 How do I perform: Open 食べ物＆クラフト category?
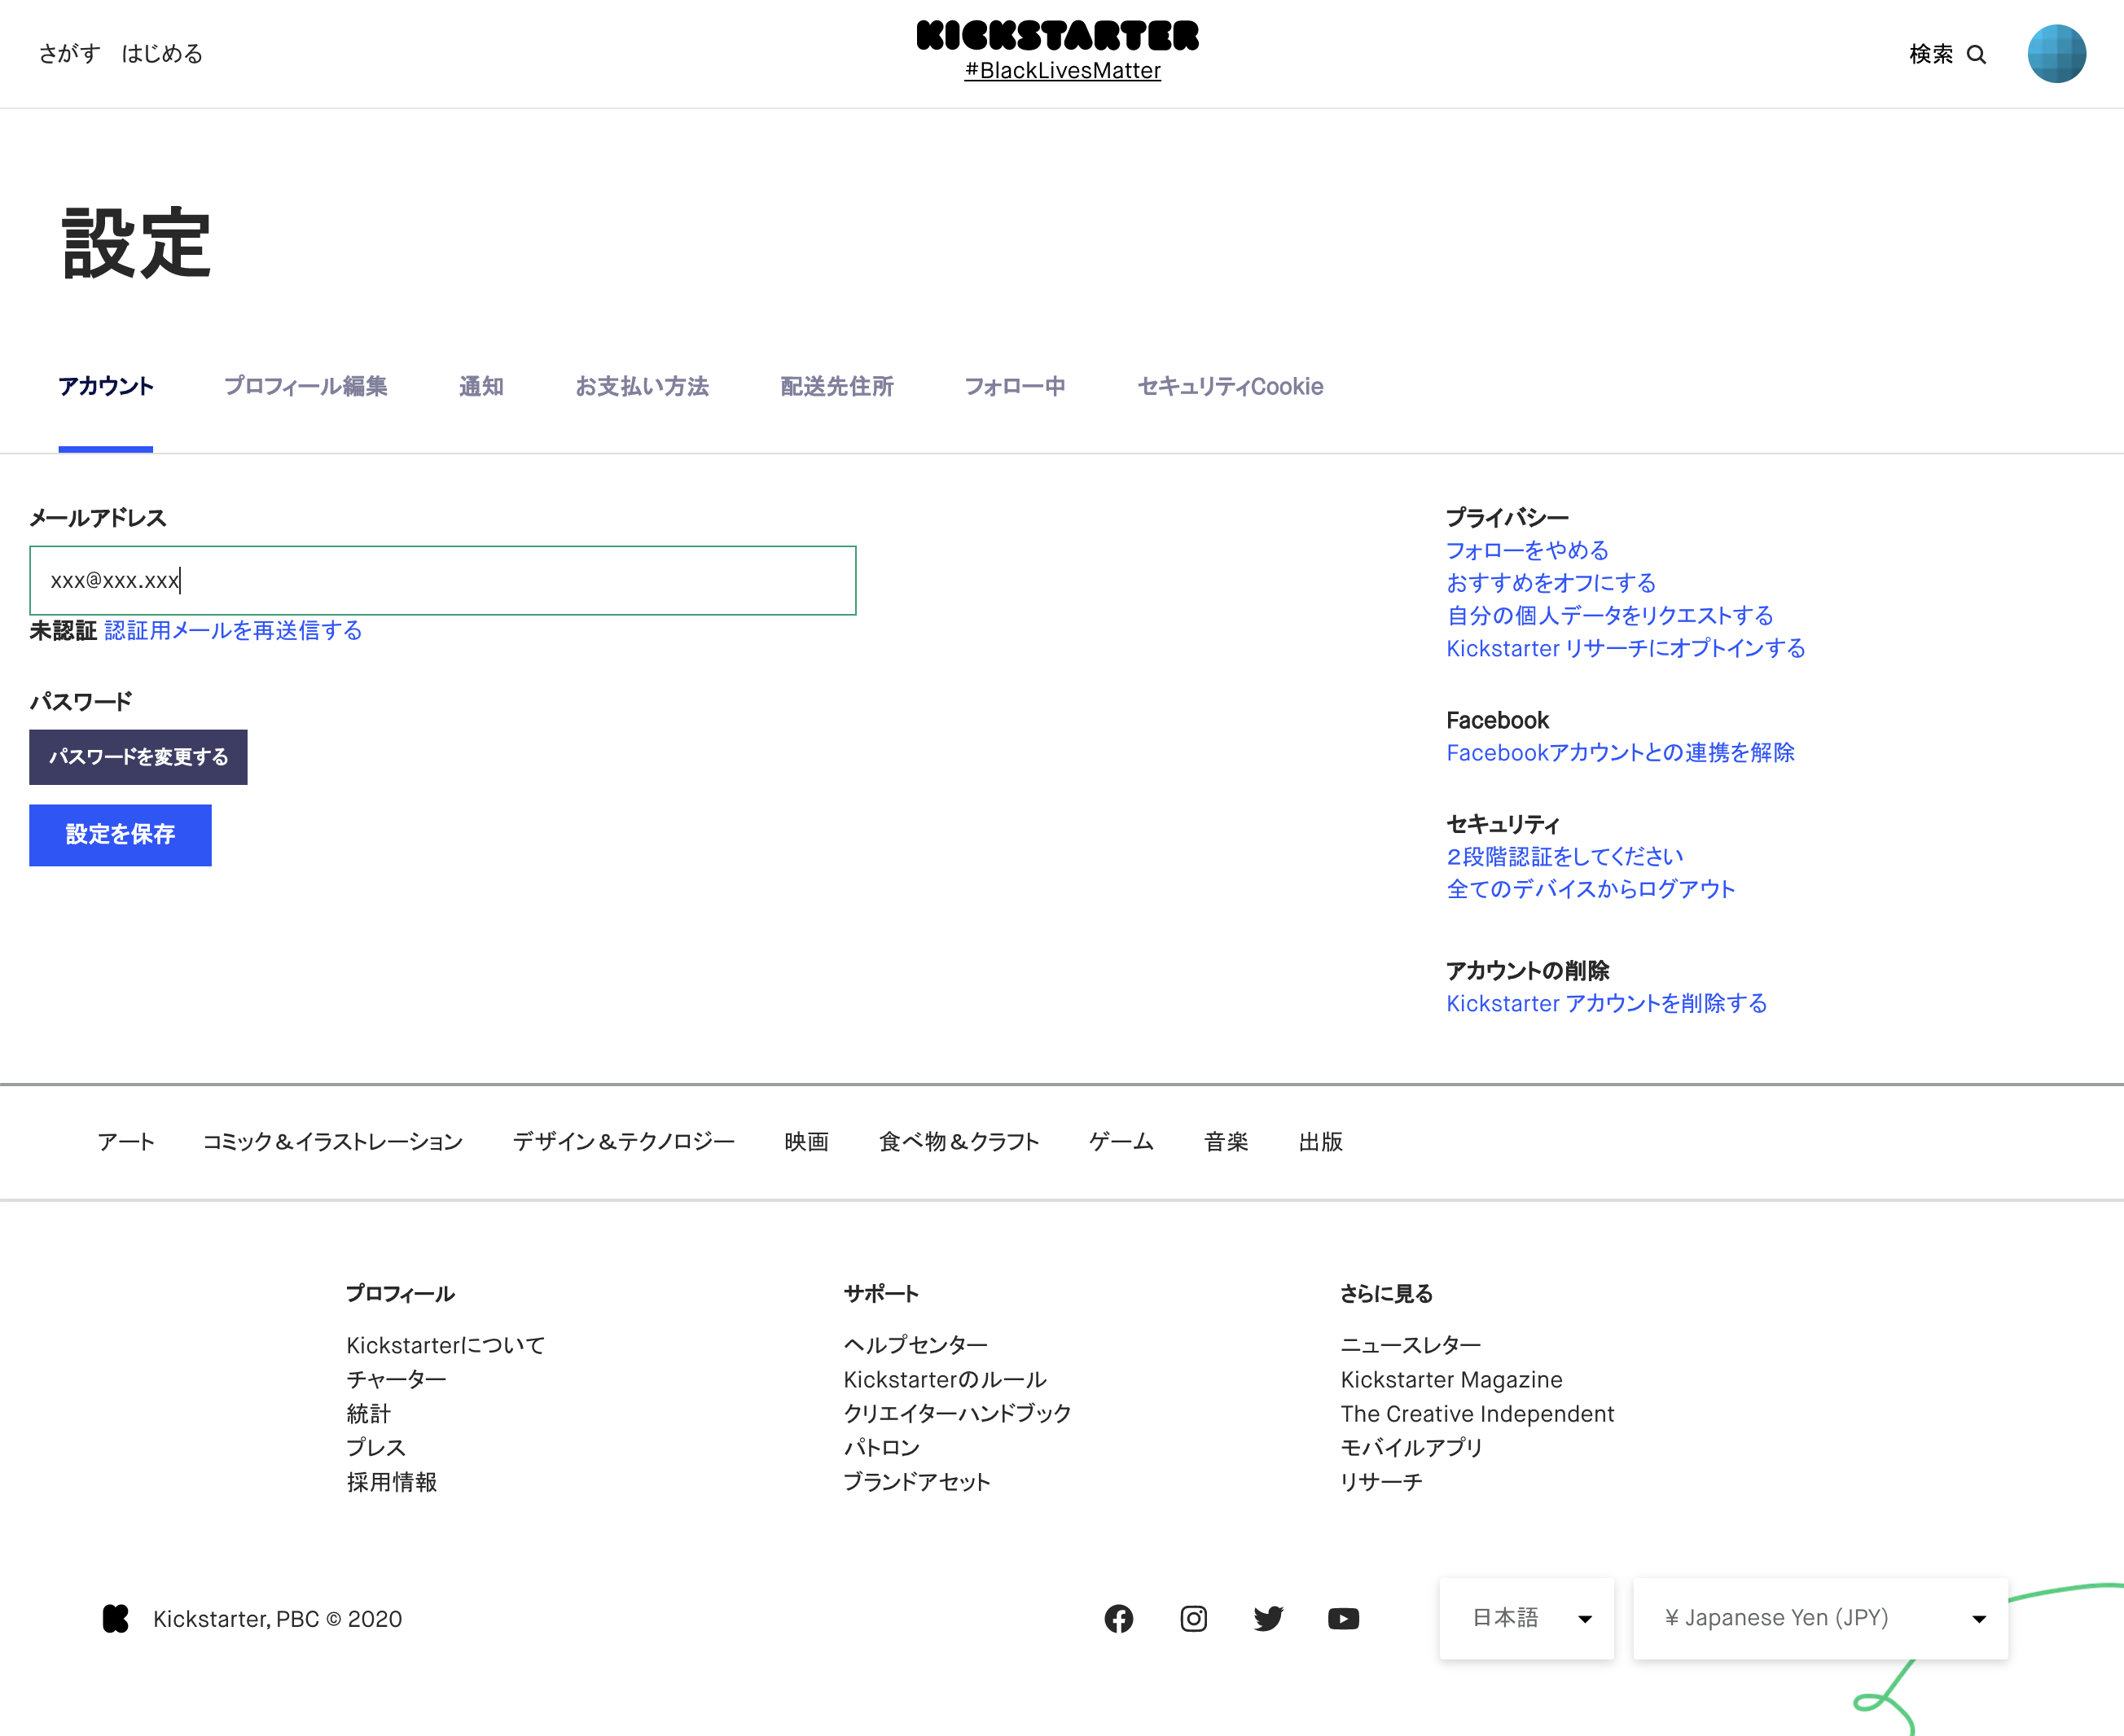(x=959, y=1142)
